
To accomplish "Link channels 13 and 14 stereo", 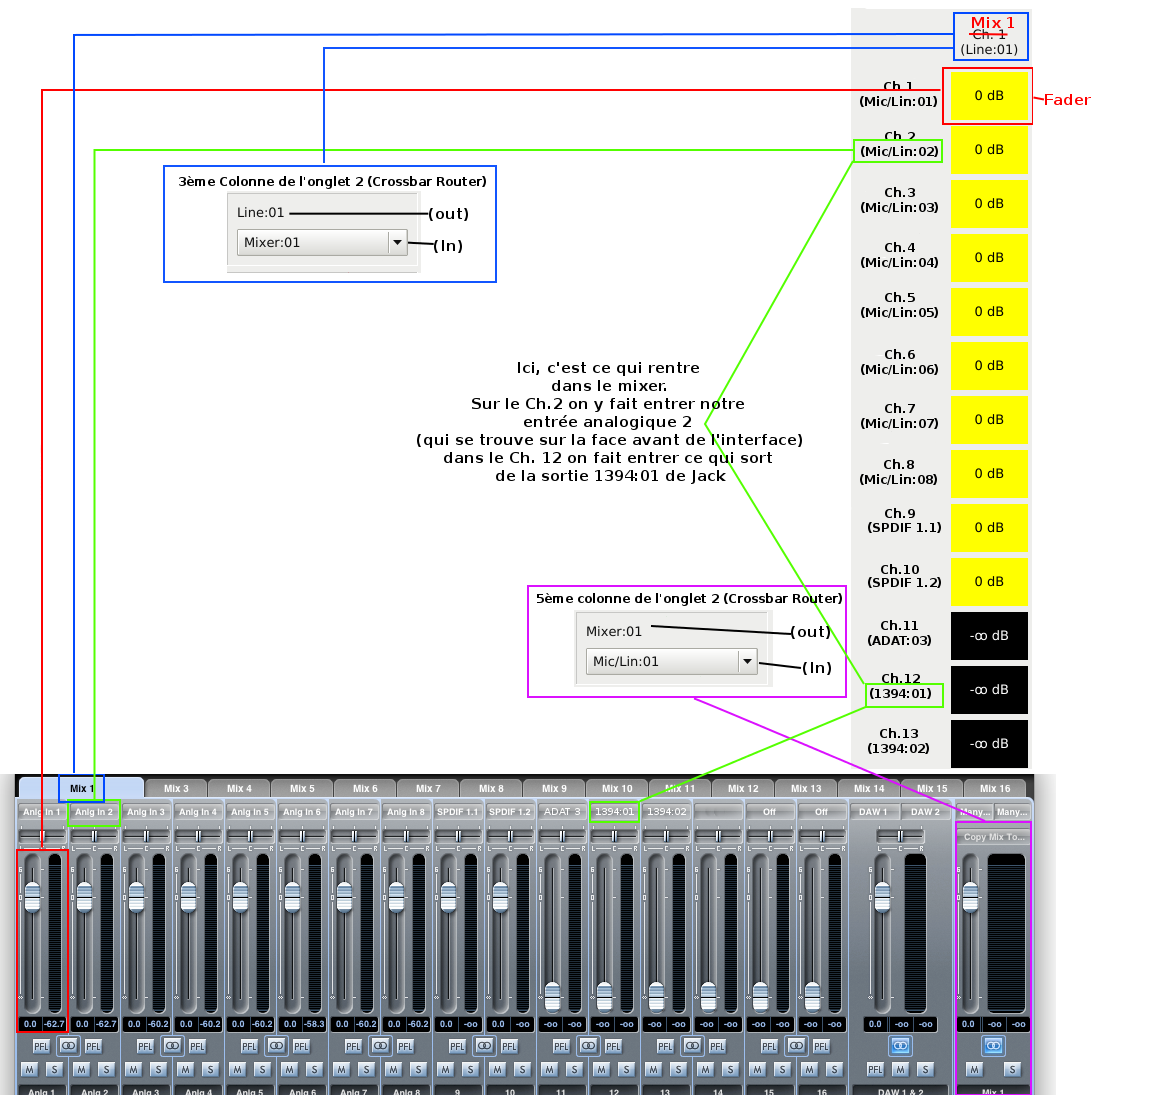I will tap(692, 1046).
